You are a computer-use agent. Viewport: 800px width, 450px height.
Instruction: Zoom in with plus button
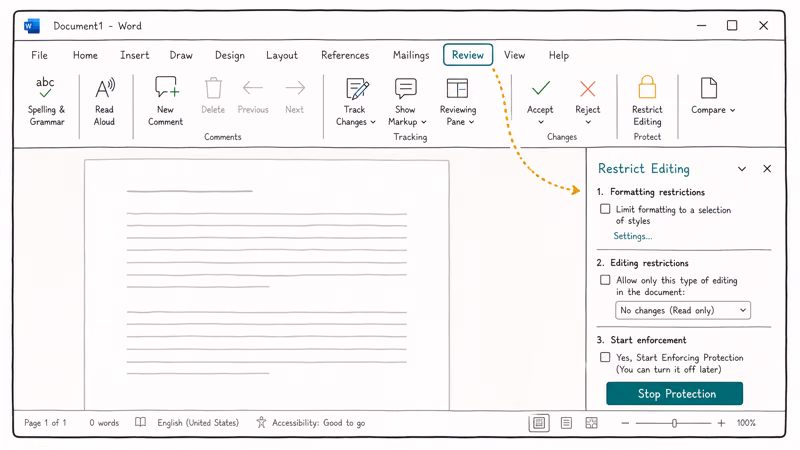click(x=721, y=423)
